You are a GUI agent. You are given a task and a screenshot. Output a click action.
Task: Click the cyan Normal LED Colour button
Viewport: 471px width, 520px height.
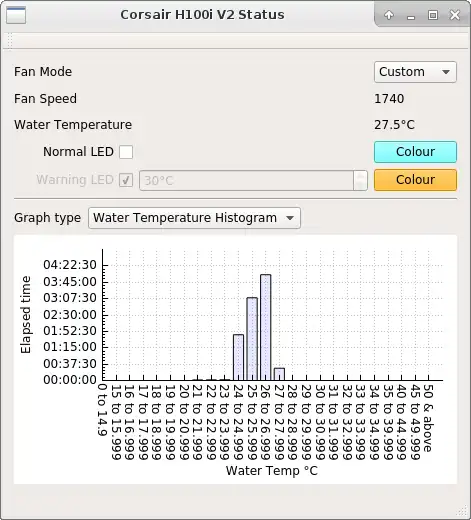point(415,152)
